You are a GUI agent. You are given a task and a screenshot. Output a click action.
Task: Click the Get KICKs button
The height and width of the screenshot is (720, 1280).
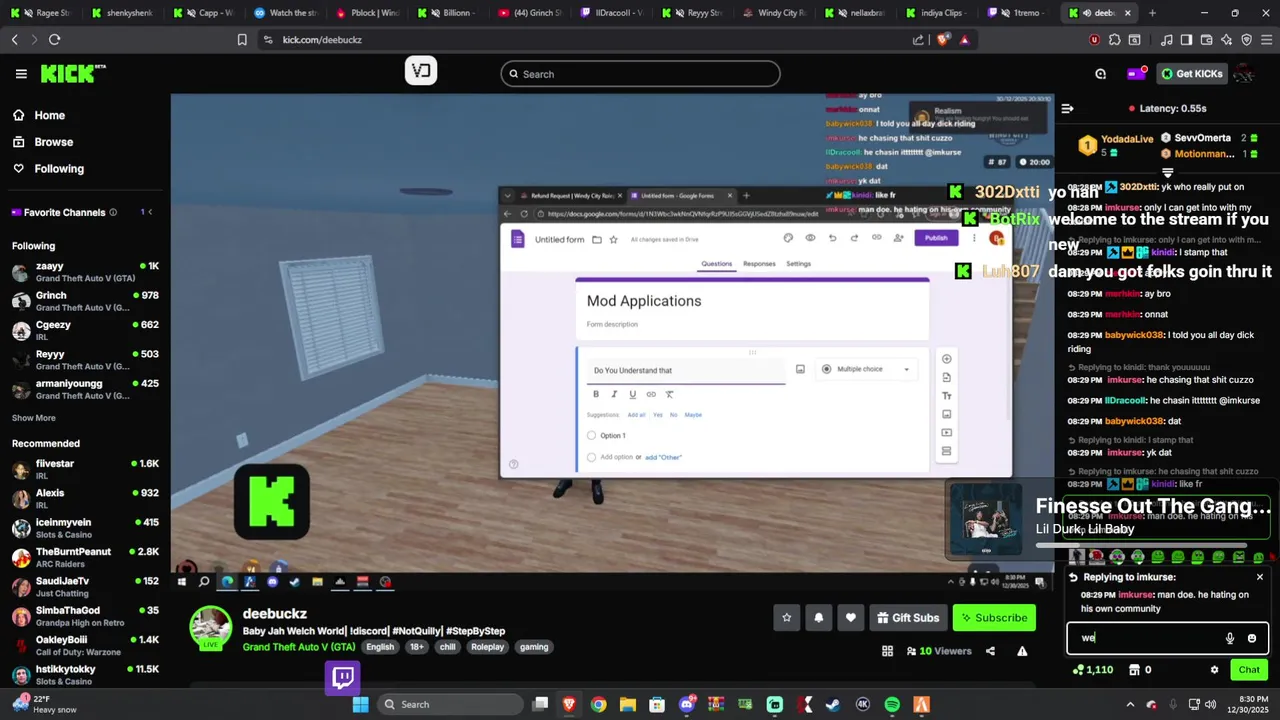coord(1192,74)
